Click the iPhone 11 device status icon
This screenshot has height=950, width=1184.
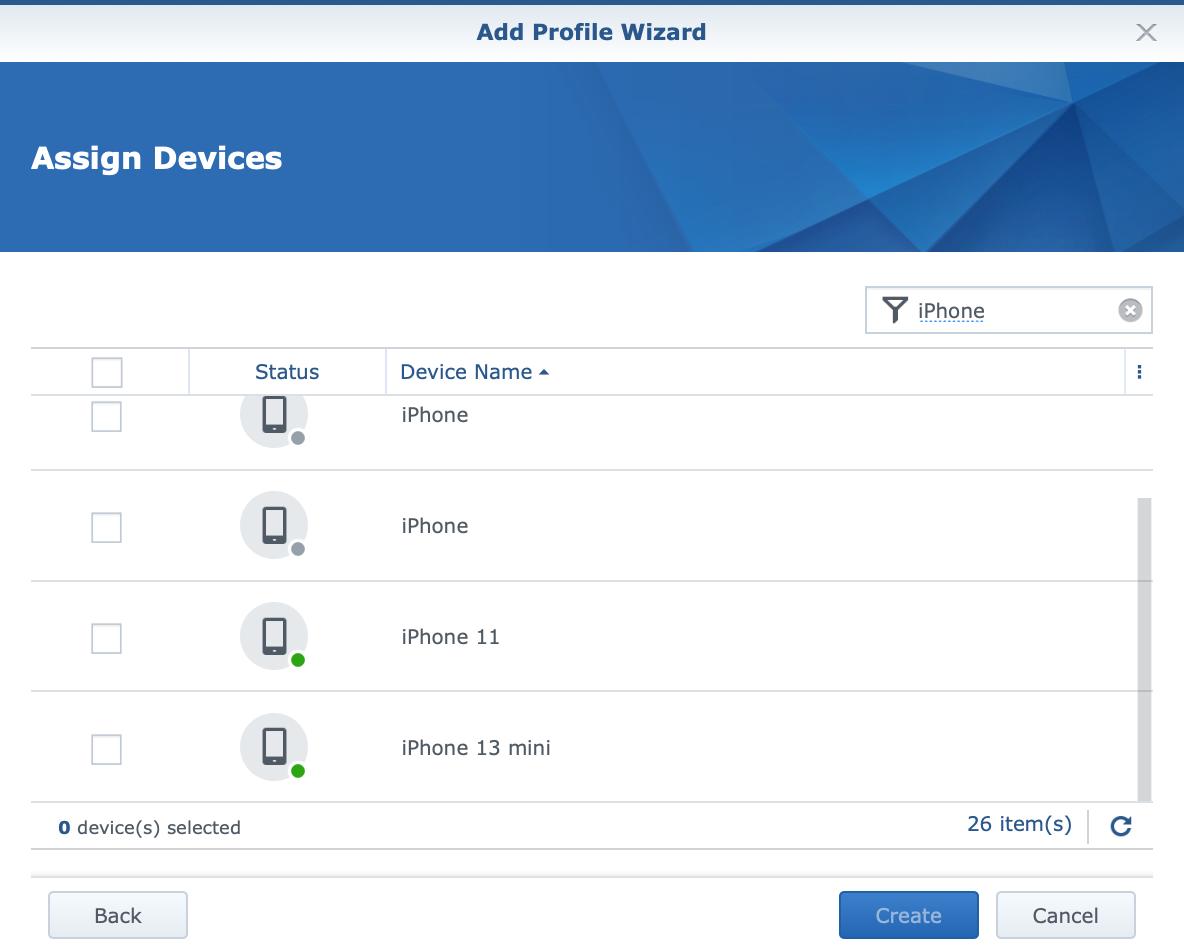pyautogui.click(x=274, y=637)
